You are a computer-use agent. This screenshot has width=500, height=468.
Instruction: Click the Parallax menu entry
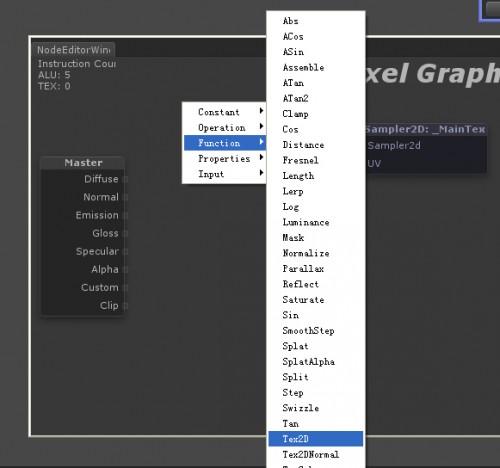[316, 269]
